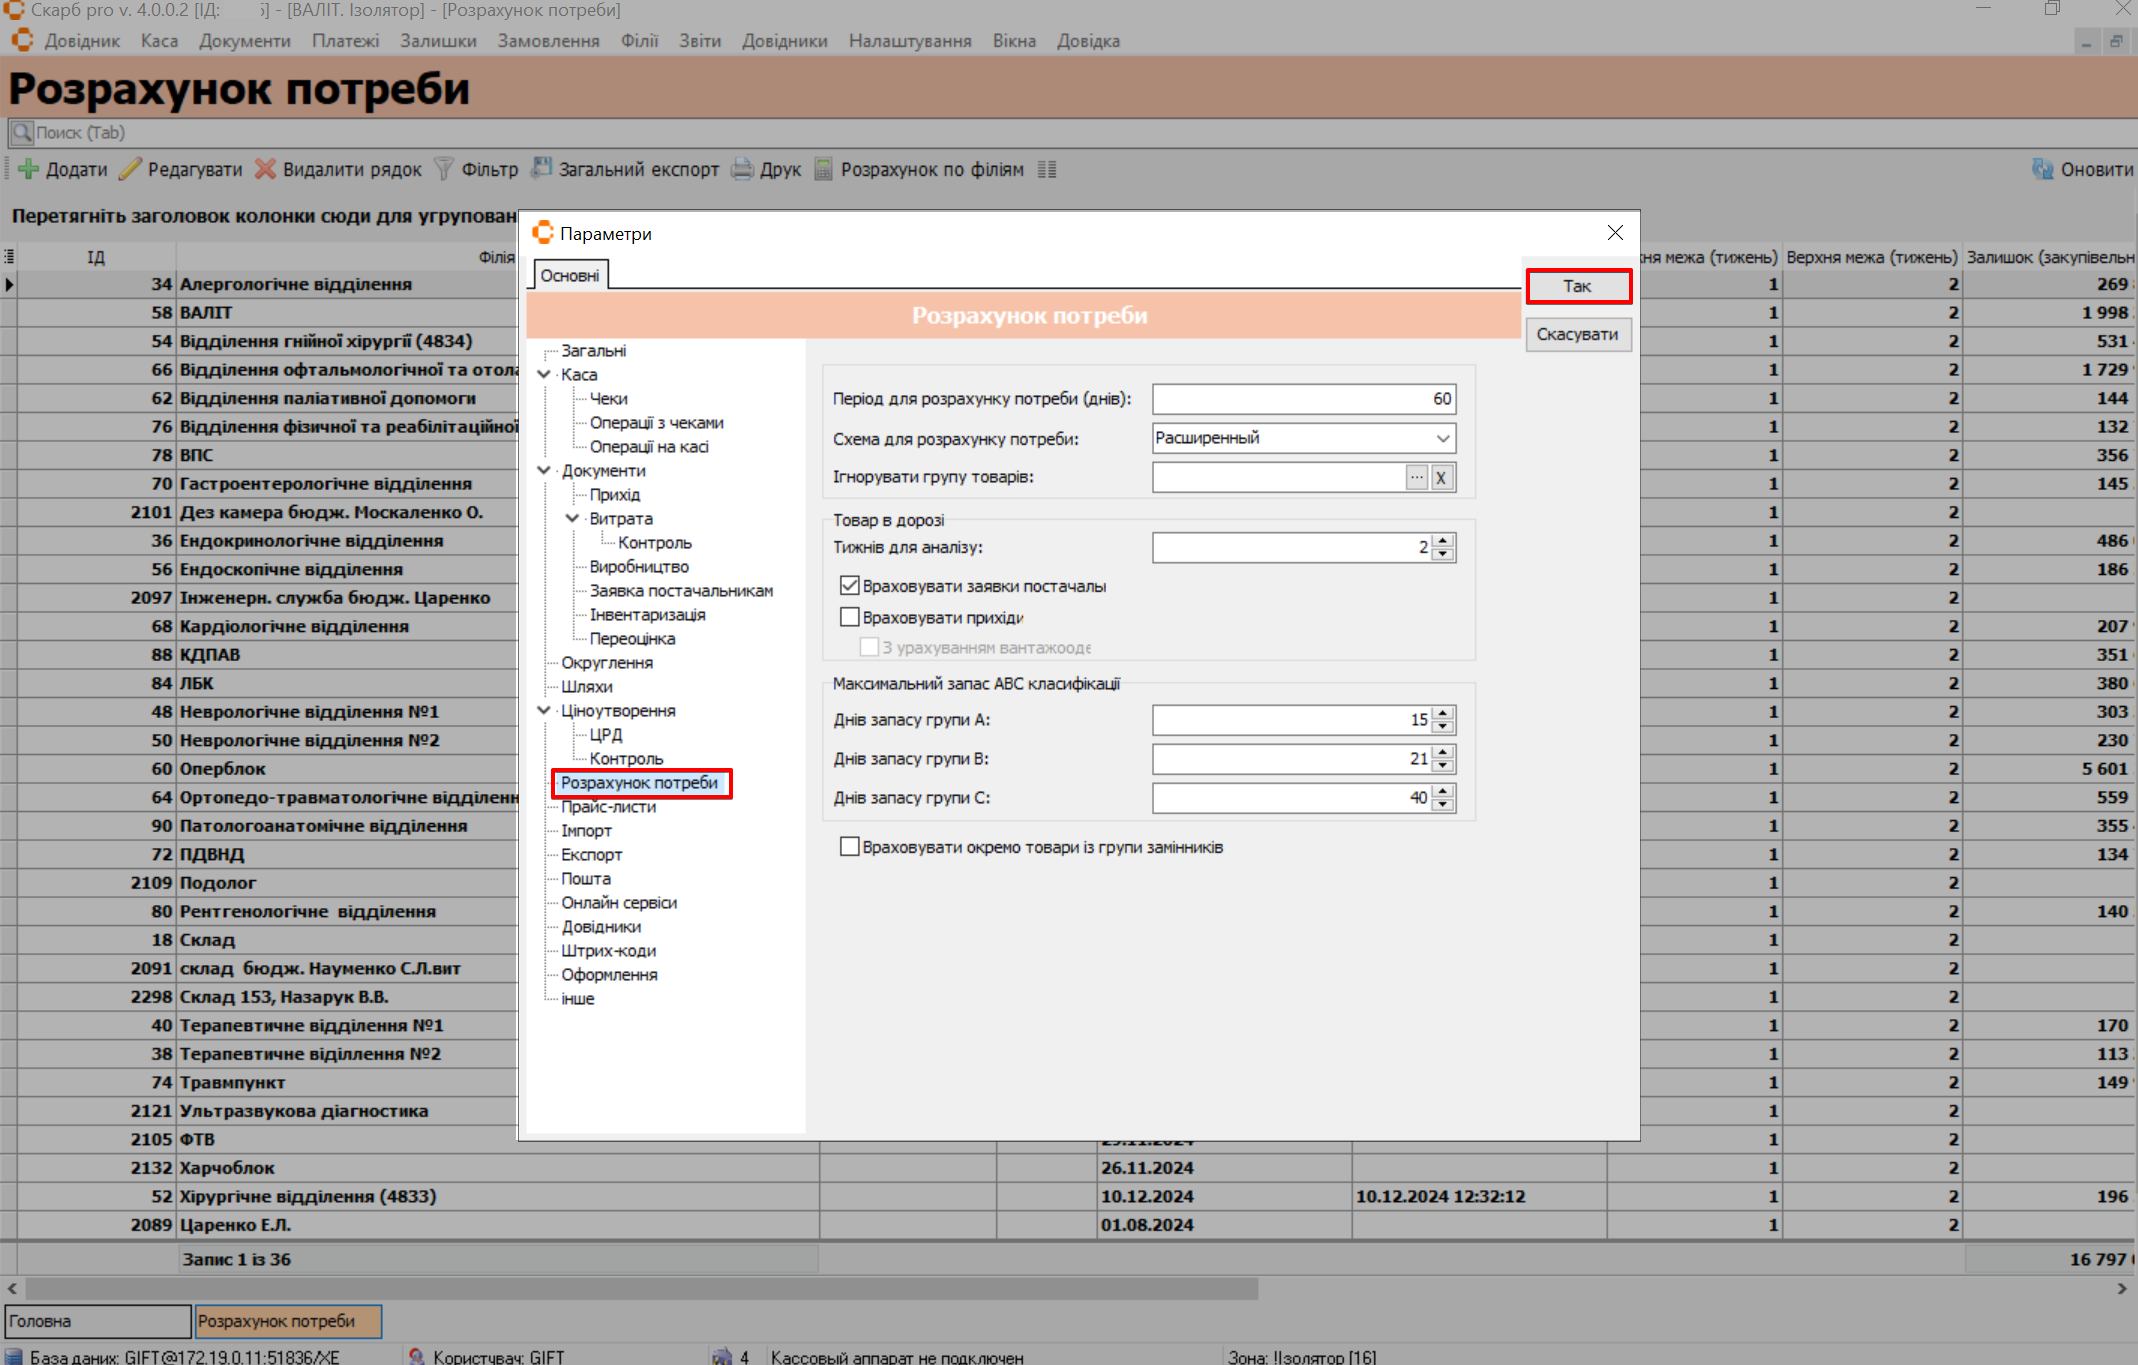The image size is (2138, 1365).
Task: Click the green plus Додати icon
Action: (x=28, y=169)
